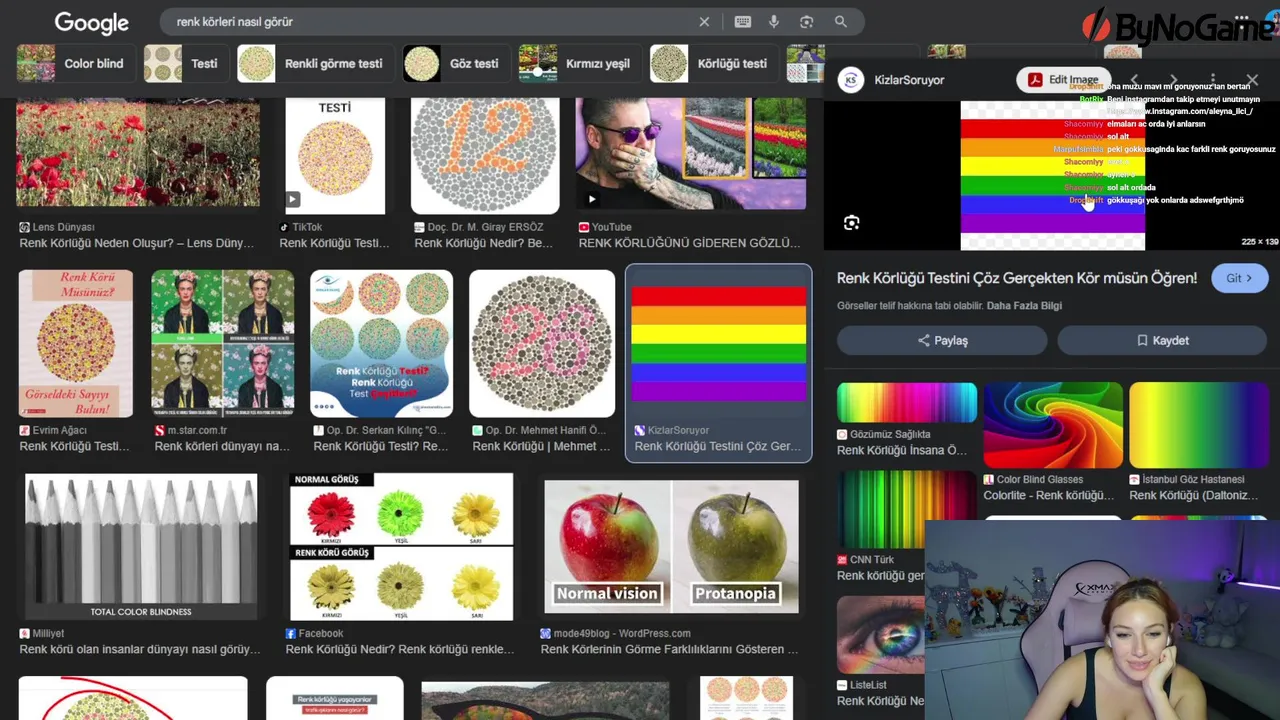Open the 'Daha Fazla Bilgi' link
Screen dimensions: 1280x720
[1024, 306]
